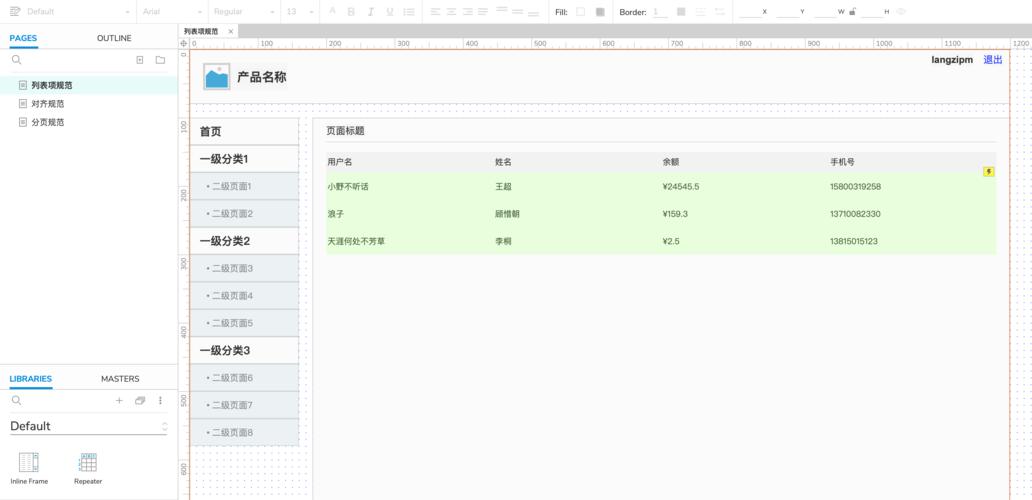This screenshot has width=1032, height=500.
Task: Click the dark Fill color swatch
Action: [600, 12]
